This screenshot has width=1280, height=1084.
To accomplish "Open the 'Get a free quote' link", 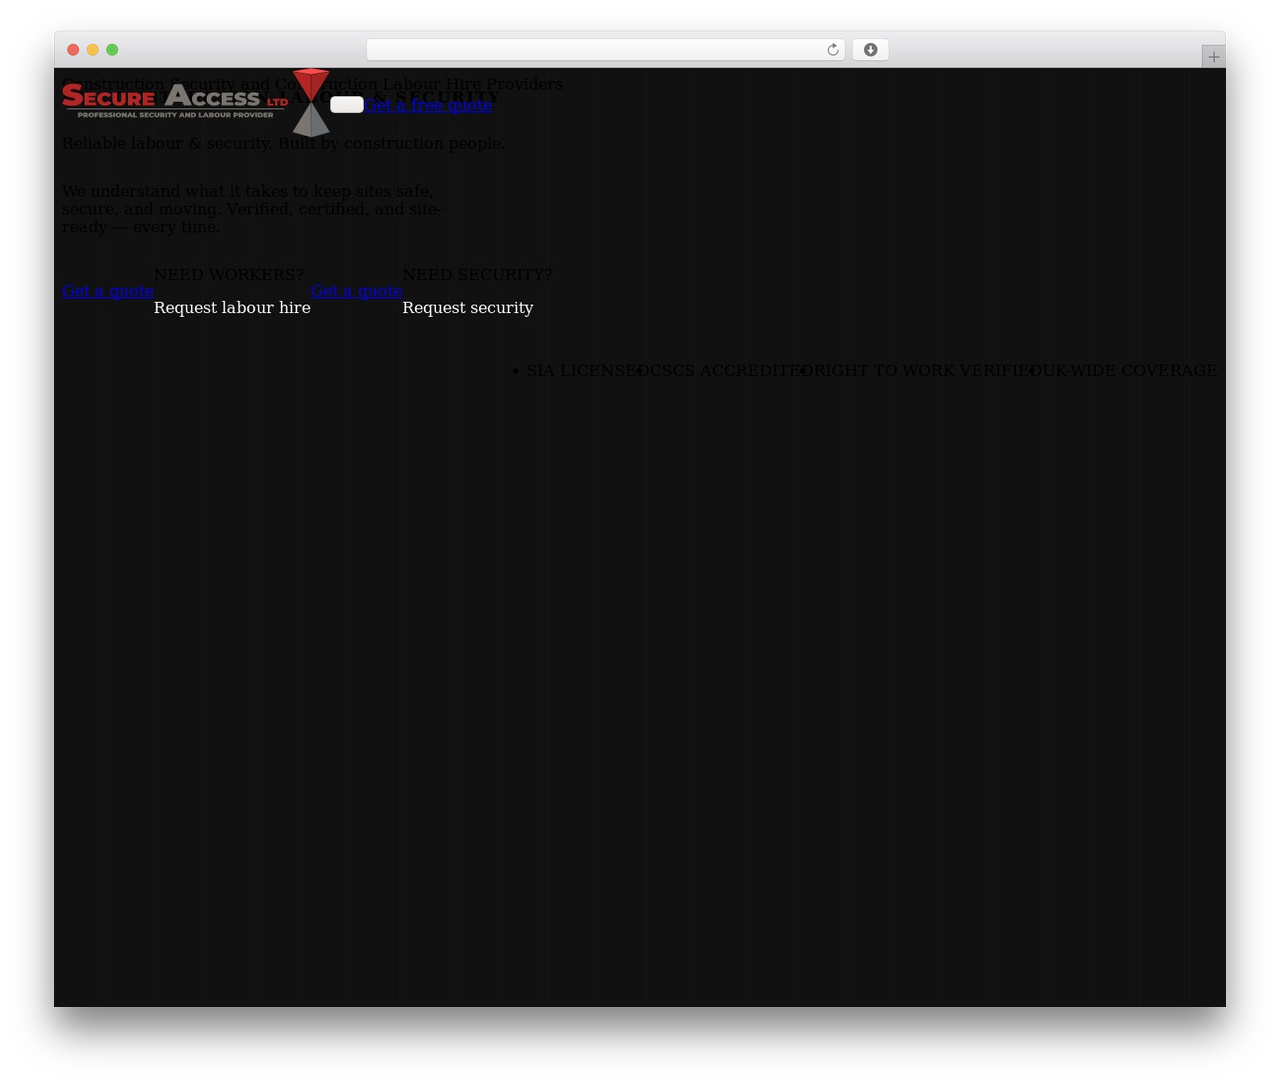I will (428, 104).
